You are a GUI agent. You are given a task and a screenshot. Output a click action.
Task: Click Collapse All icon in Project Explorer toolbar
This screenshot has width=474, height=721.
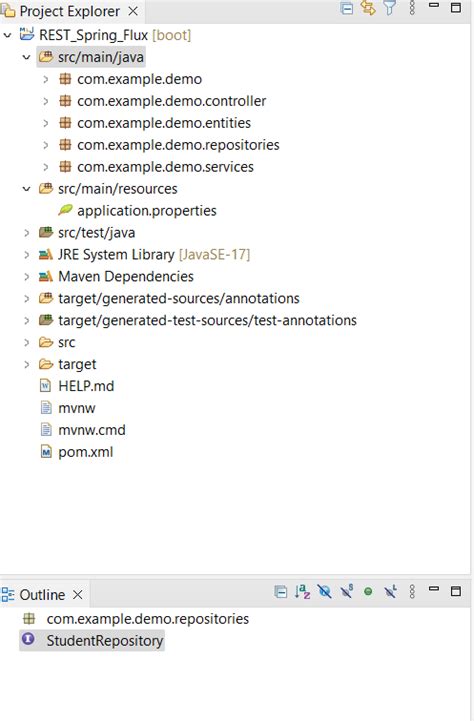click(347, 8)
